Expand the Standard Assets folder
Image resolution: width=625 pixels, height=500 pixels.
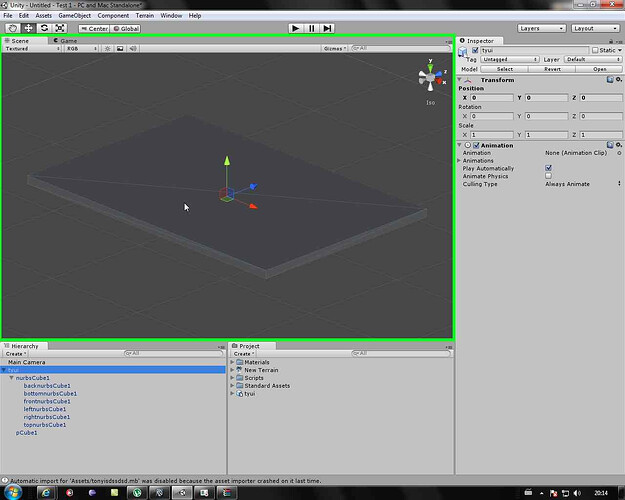tap(232, 386)
